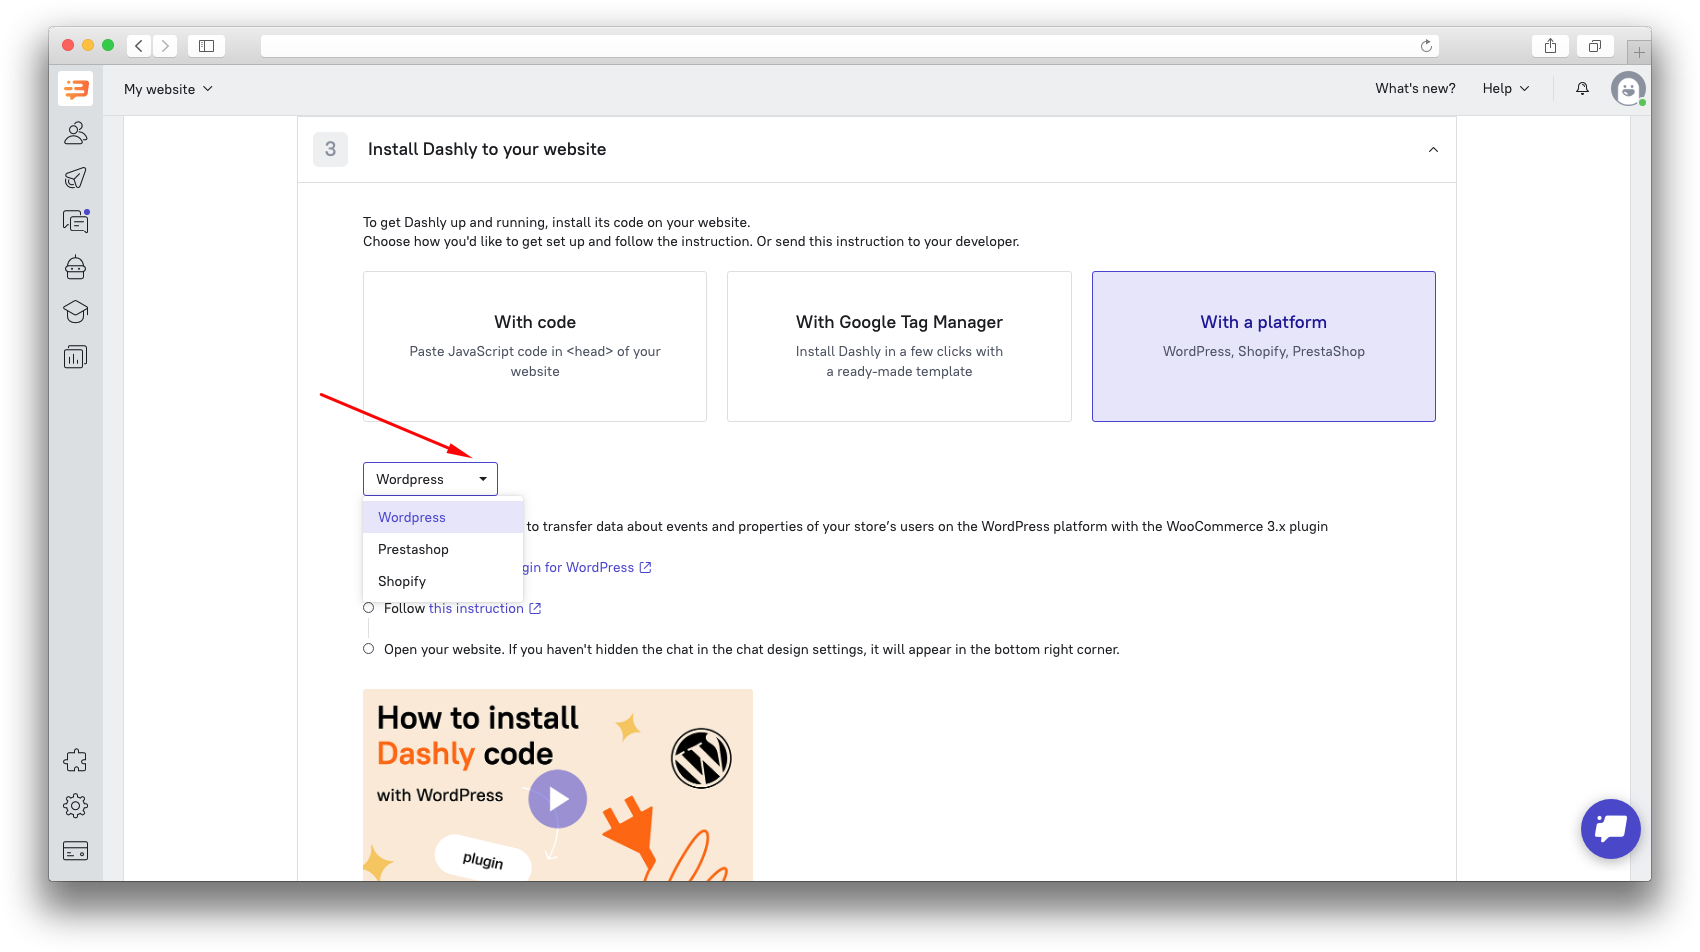Click external link icon beside 'for WordPress'
The width and height of the screenshot is (1700, 952).
[x=645, y=567]
